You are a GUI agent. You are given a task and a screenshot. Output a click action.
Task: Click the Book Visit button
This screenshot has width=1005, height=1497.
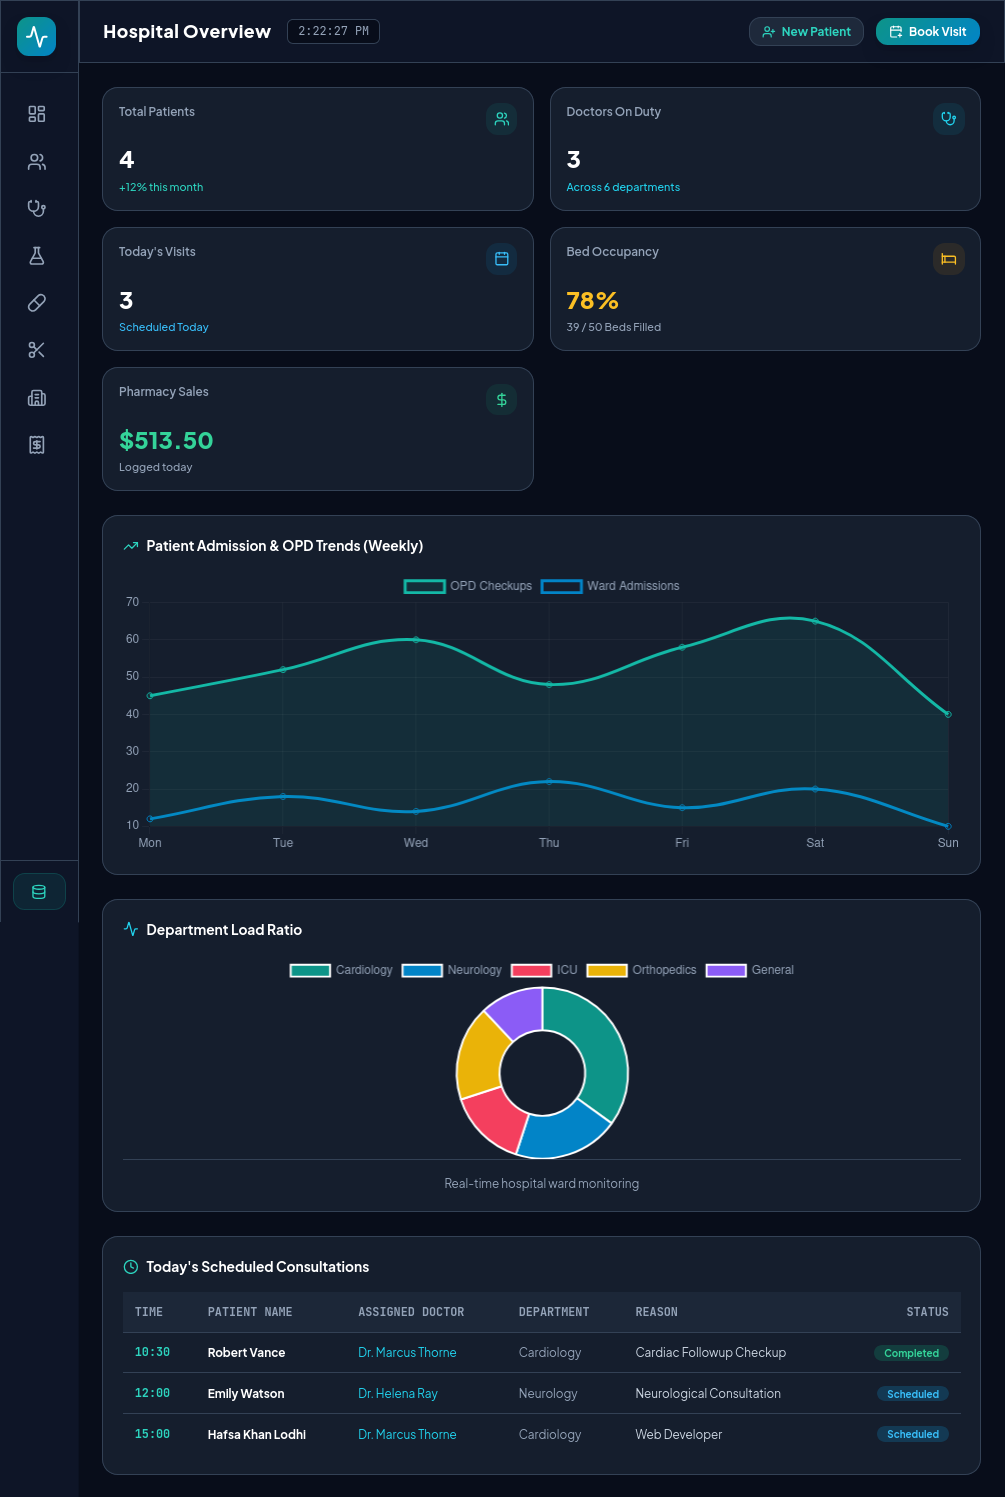click(x=928, y=32)
